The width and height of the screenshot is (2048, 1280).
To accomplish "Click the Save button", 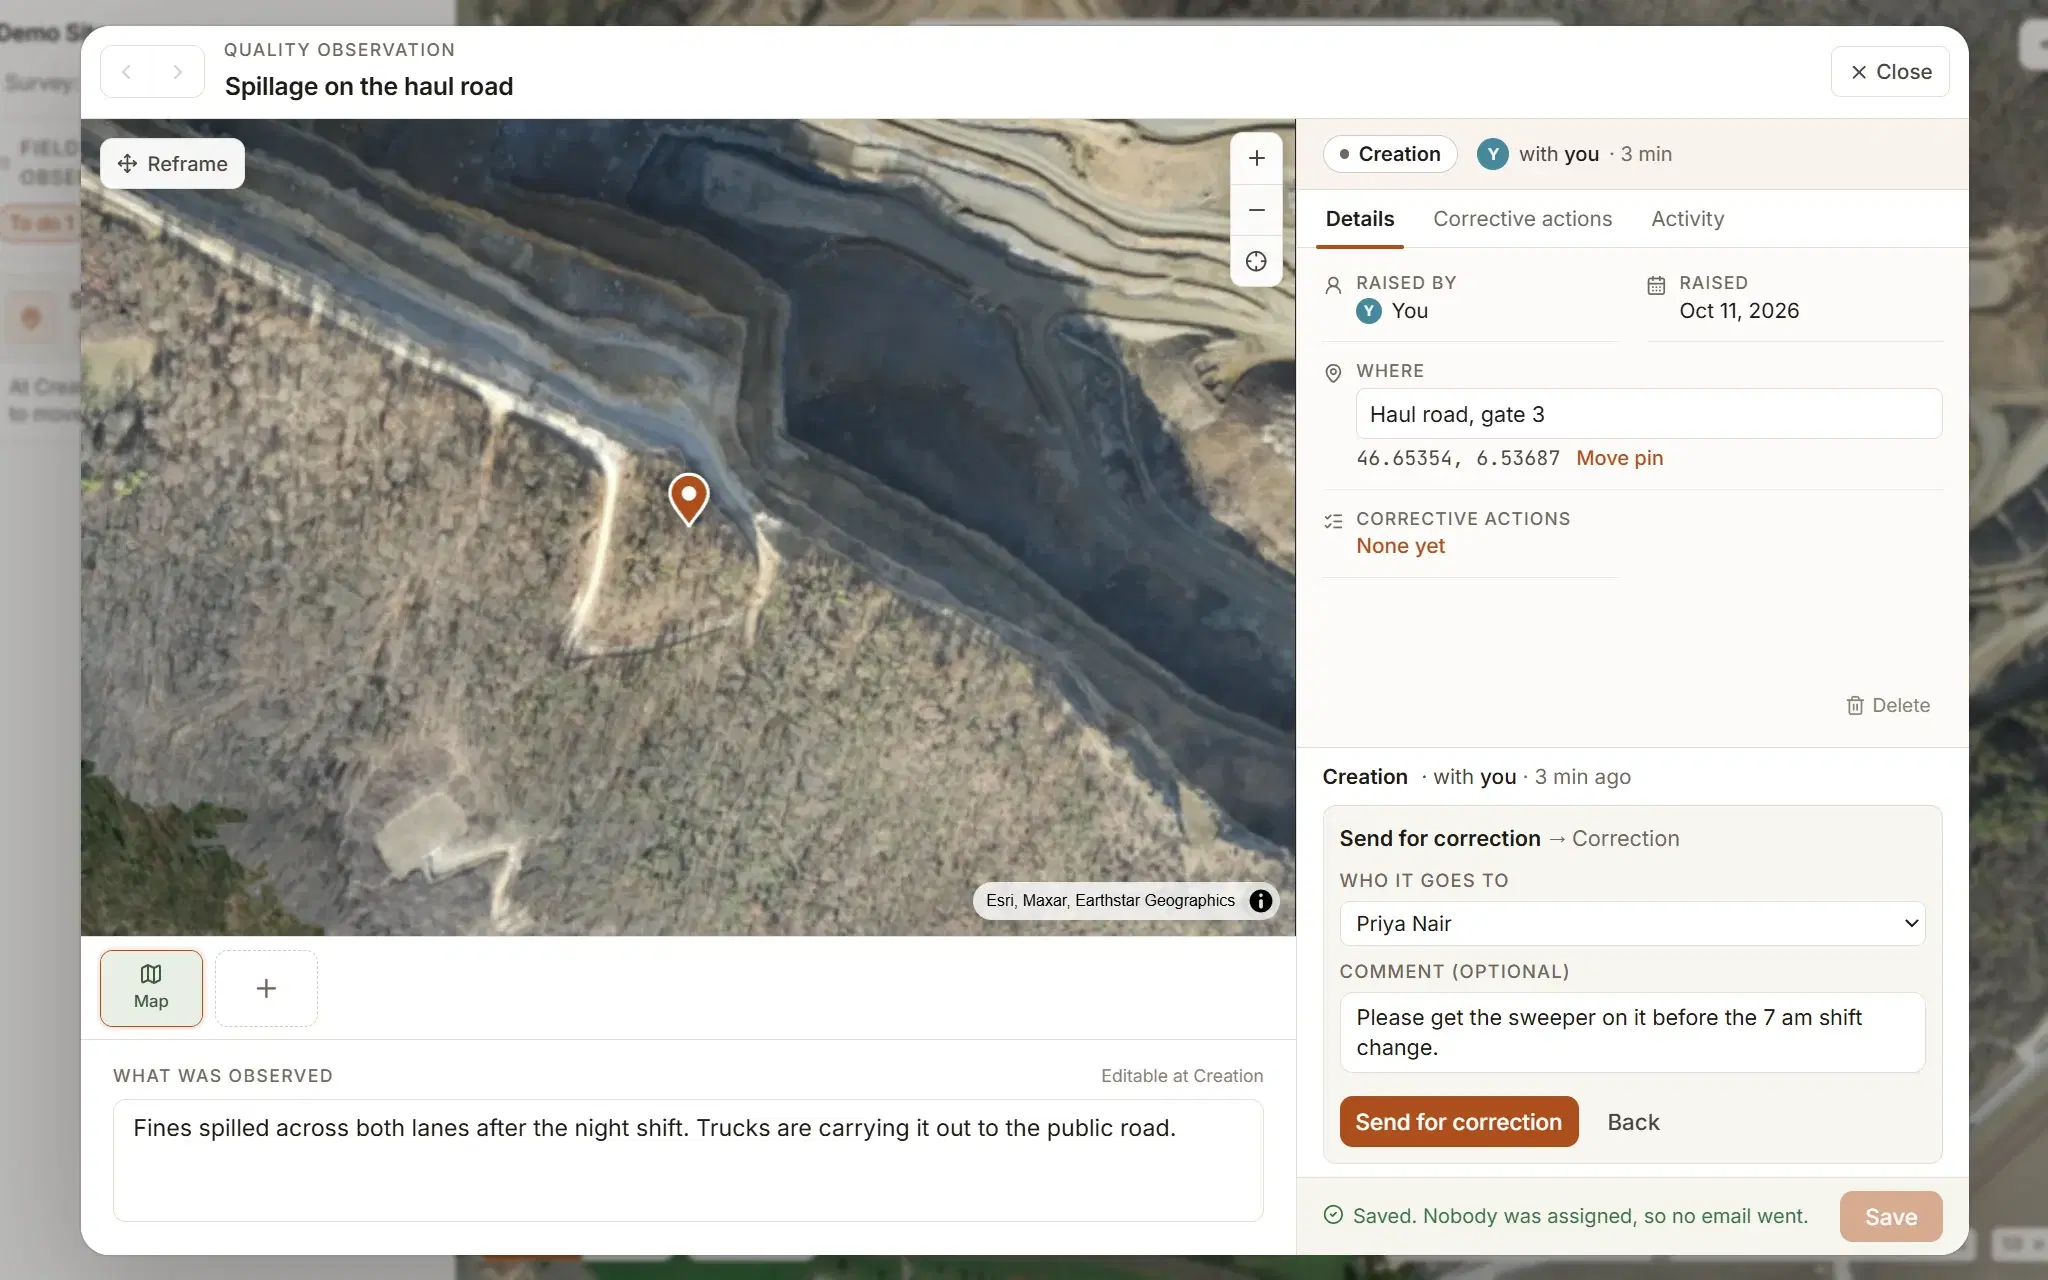I will tap(1890, 1217).
